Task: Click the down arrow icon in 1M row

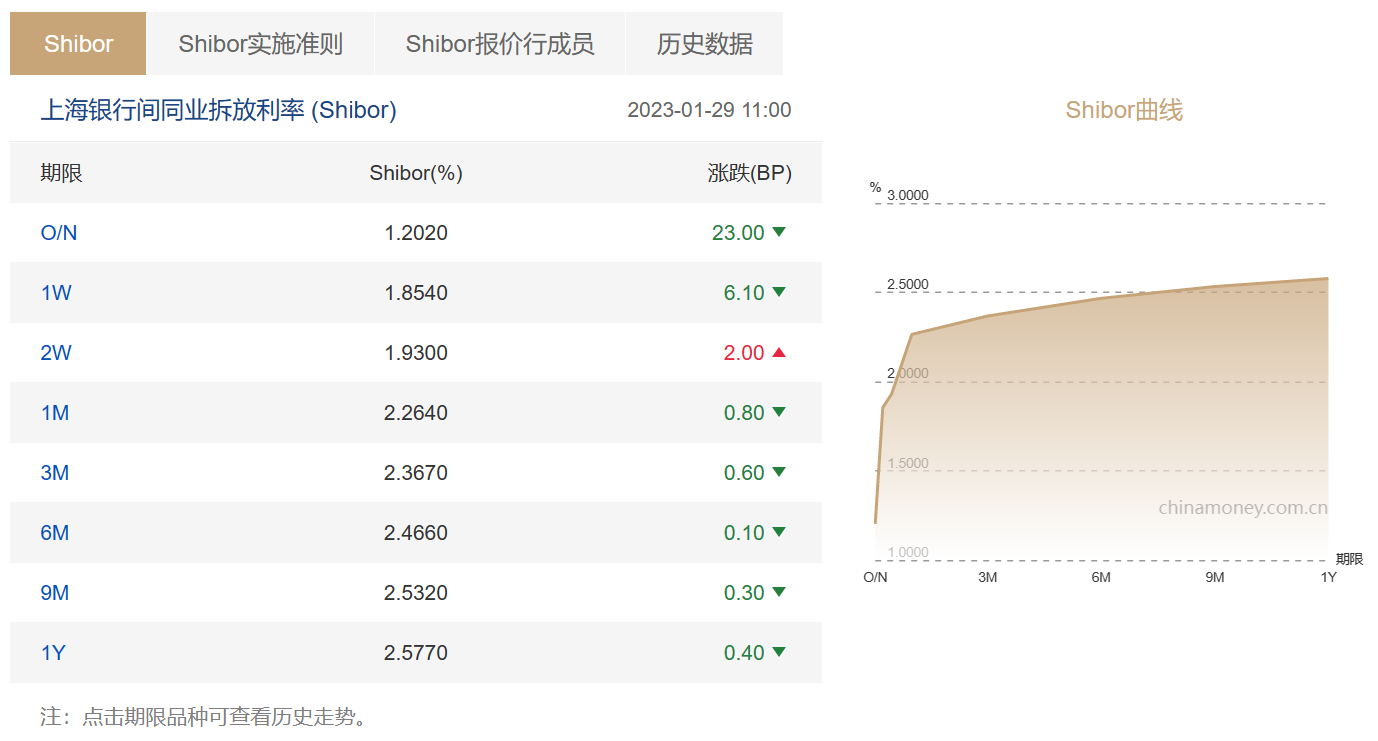Action: coord(779,412)
